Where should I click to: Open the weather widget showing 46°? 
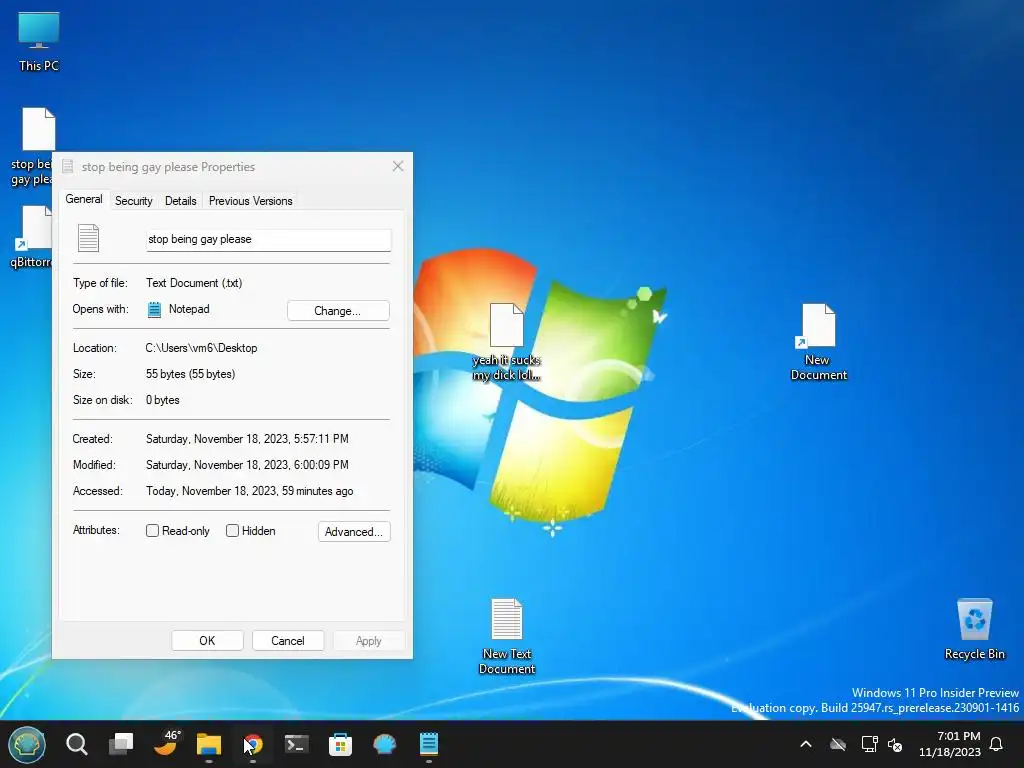tap(165, 743)
